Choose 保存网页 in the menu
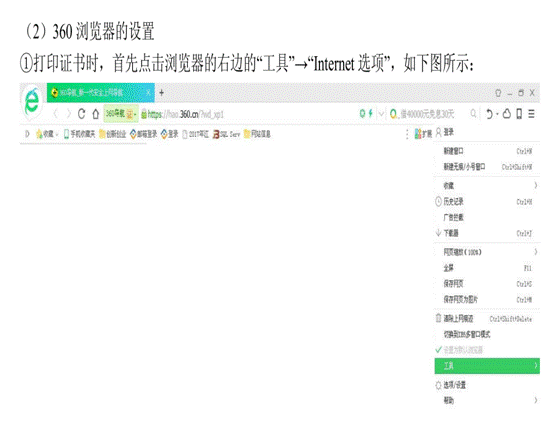553x431 pixels. click(x=487, y=284)
